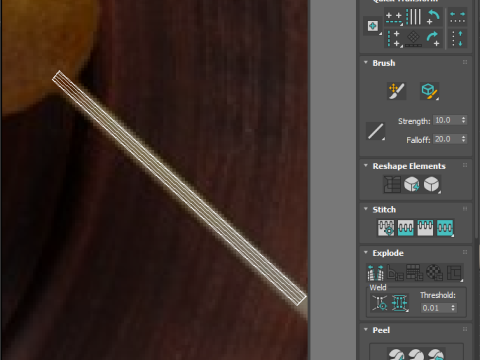Viewport: 480px width, 360px height.
Task: Select the Relax brush tool
Action: coord(429,91)
